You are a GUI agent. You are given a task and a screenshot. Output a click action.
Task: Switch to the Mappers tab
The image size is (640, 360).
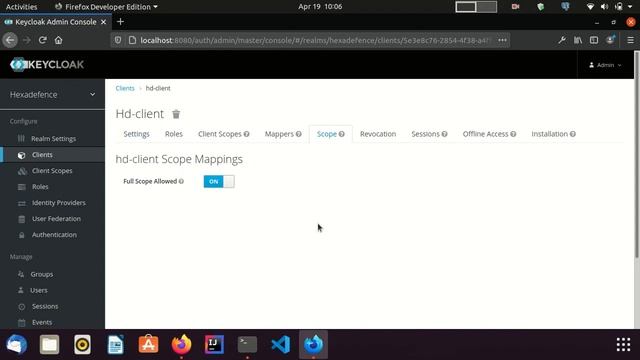pyautogui.click(x=279, y=134)
